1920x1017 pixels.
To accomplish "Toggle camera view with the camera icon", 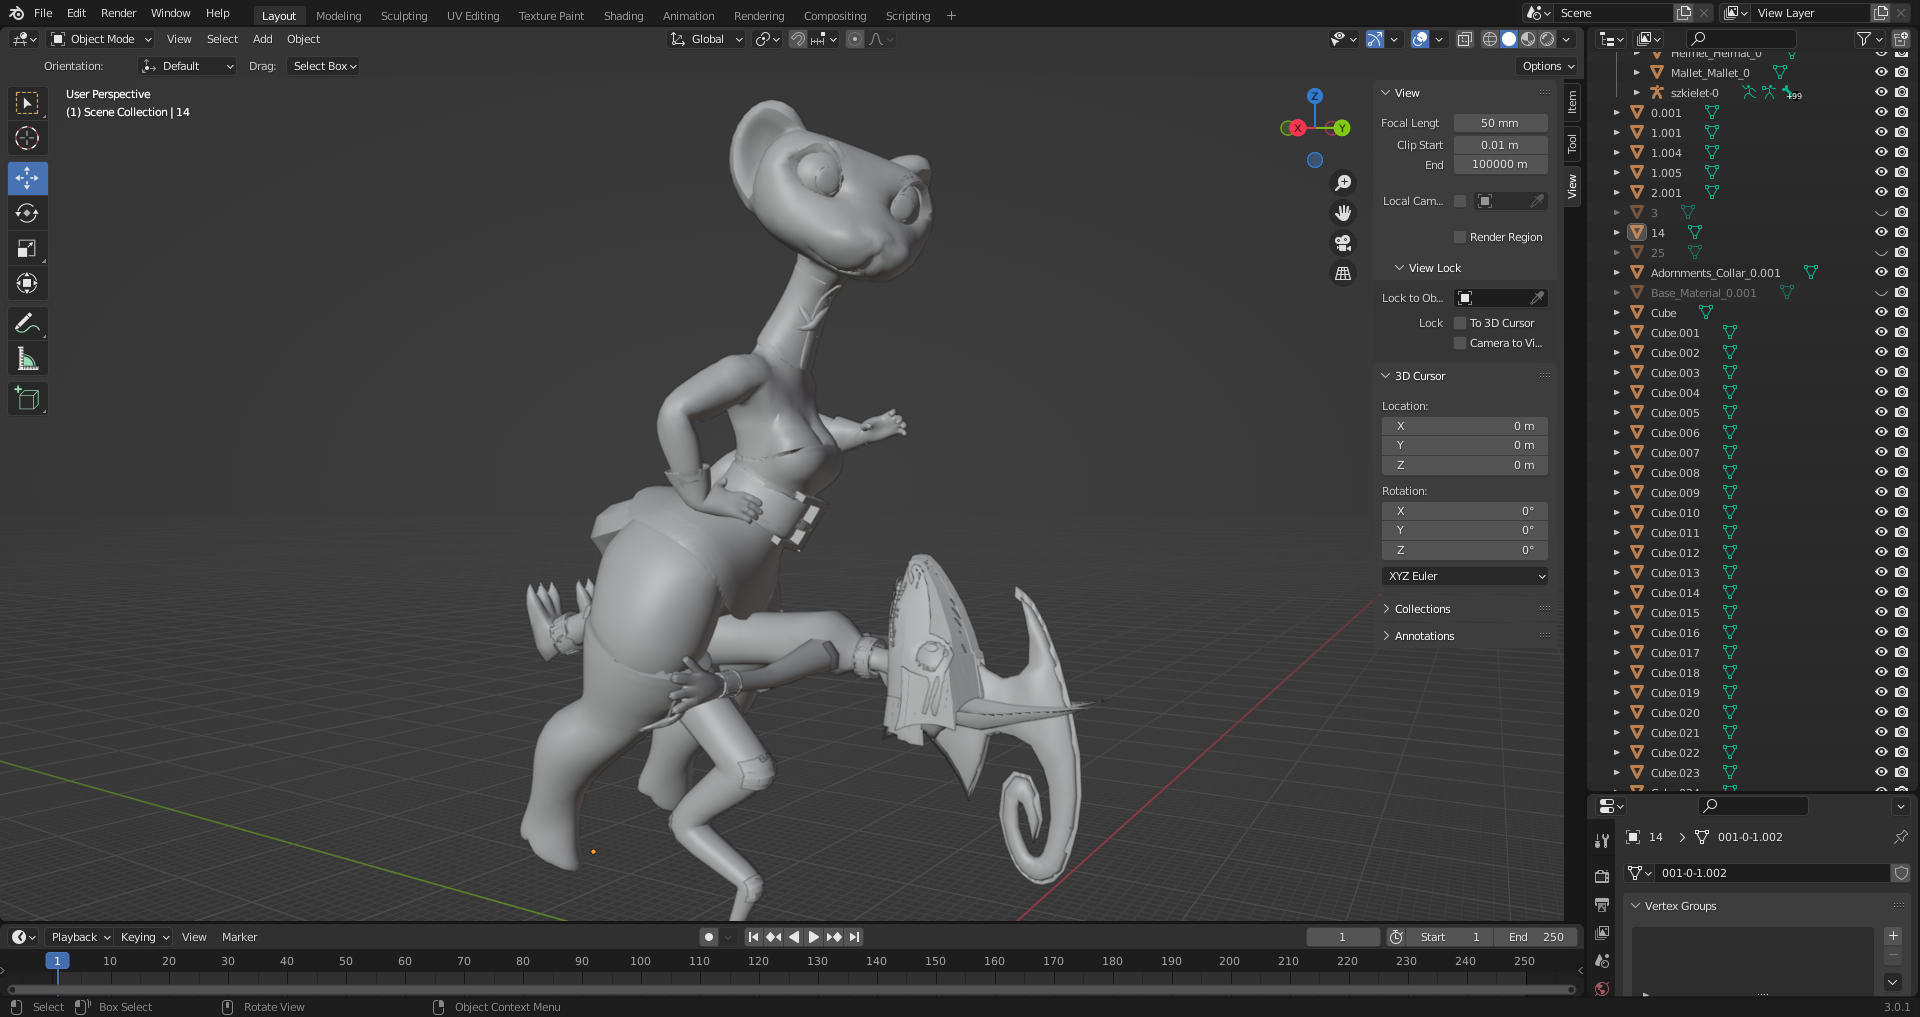I will point(1343,243).
